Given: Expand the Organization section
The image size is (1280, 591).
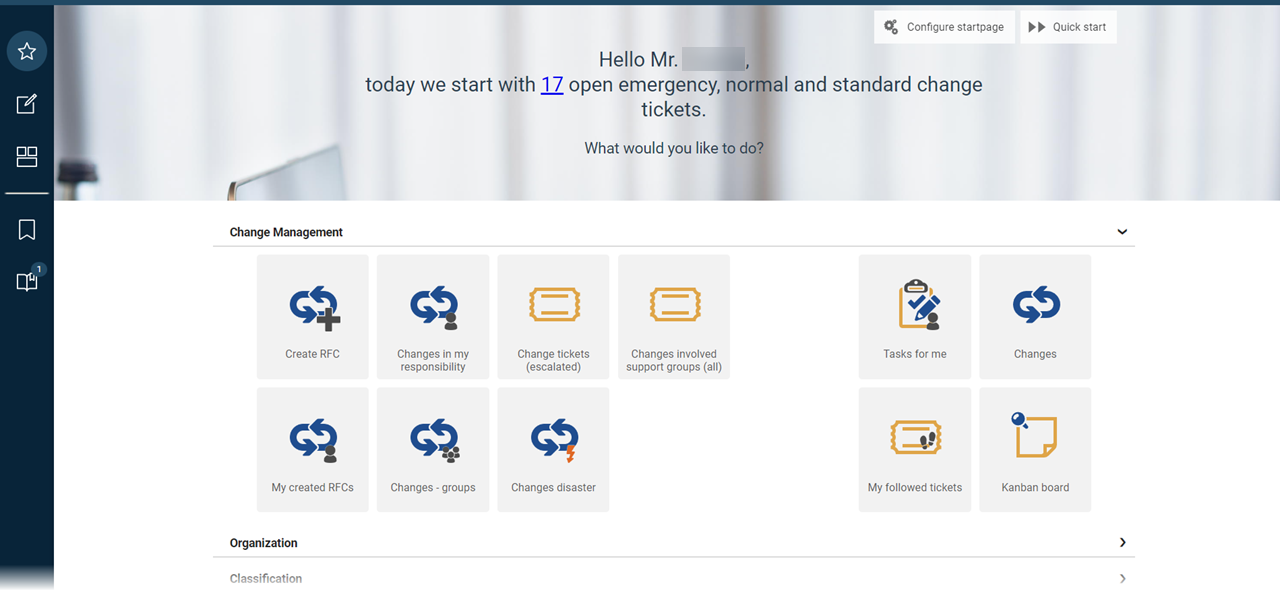Looking at the screenshot, I should tap(1121, 542).
